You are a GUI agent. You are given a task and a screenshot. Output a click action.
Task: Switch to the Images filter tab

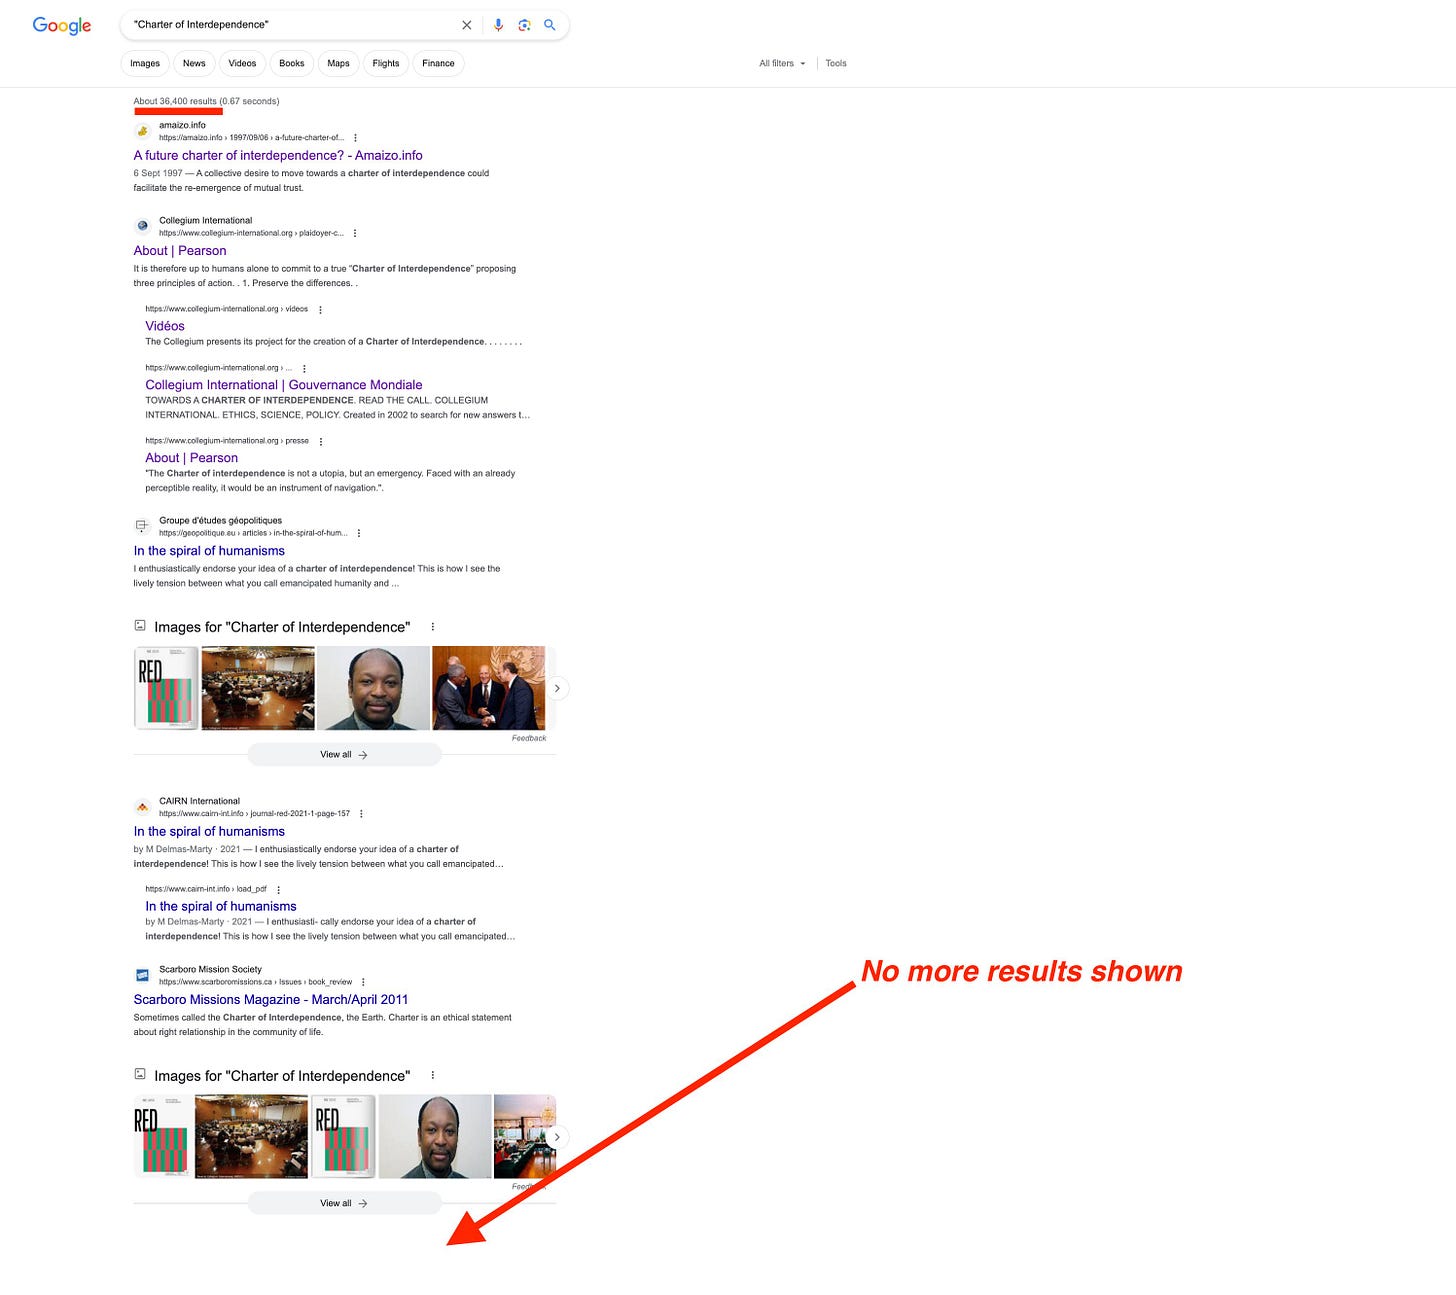tap(145, 63)
